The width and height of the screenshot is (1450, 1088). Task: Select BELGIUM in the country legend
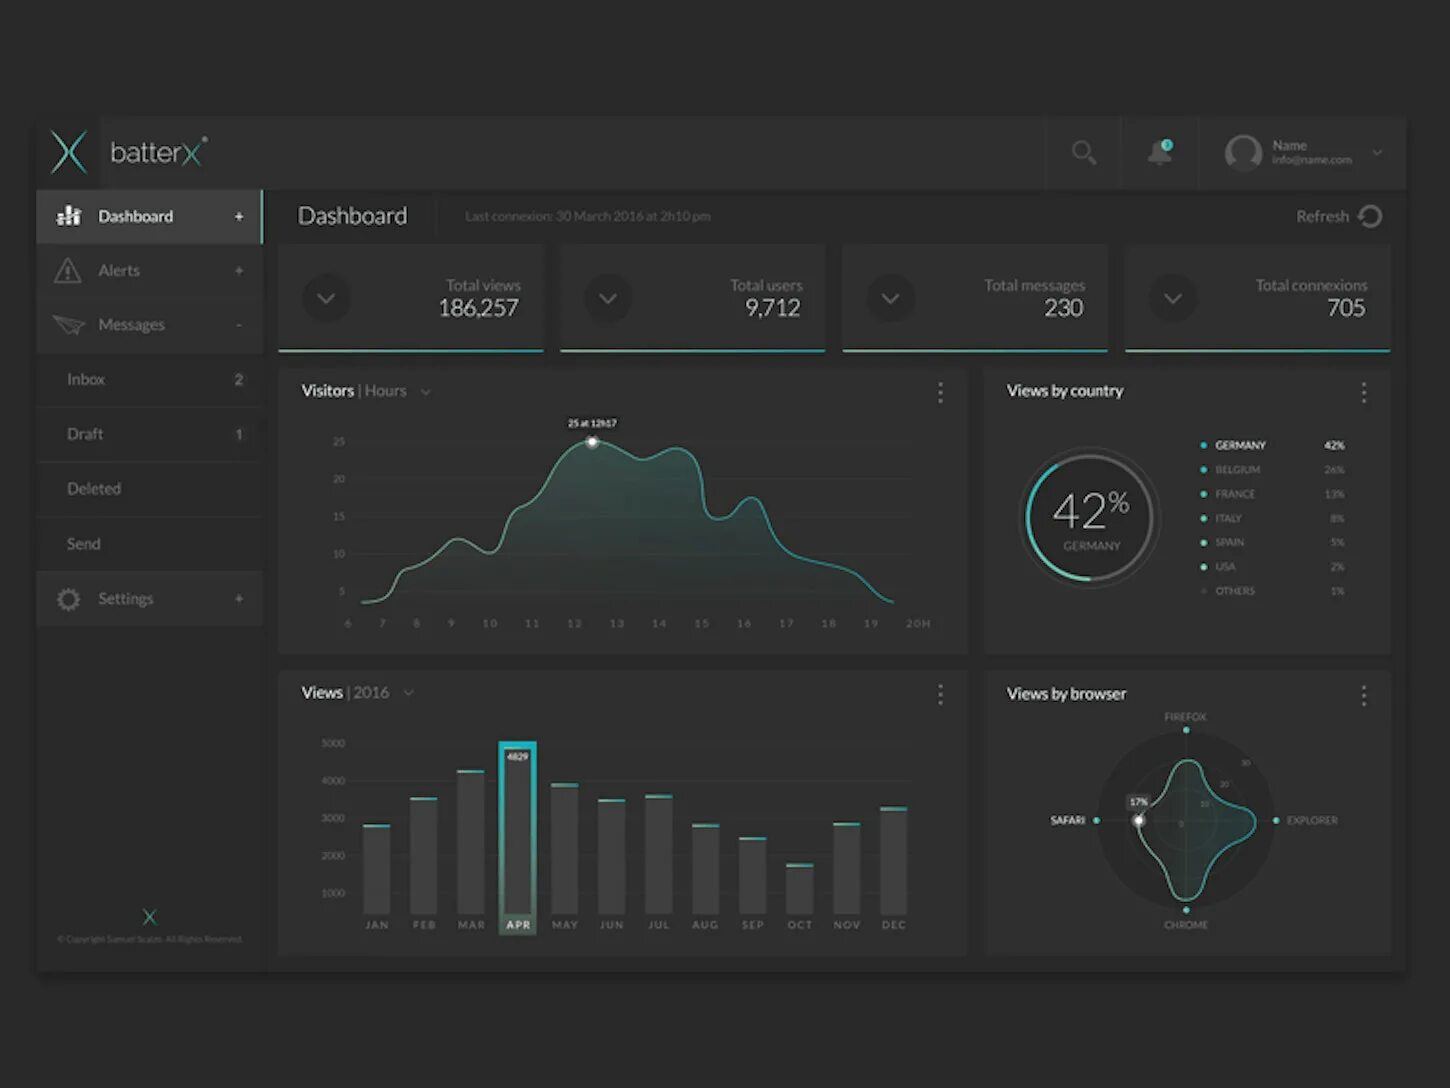tap(1237, 469)
